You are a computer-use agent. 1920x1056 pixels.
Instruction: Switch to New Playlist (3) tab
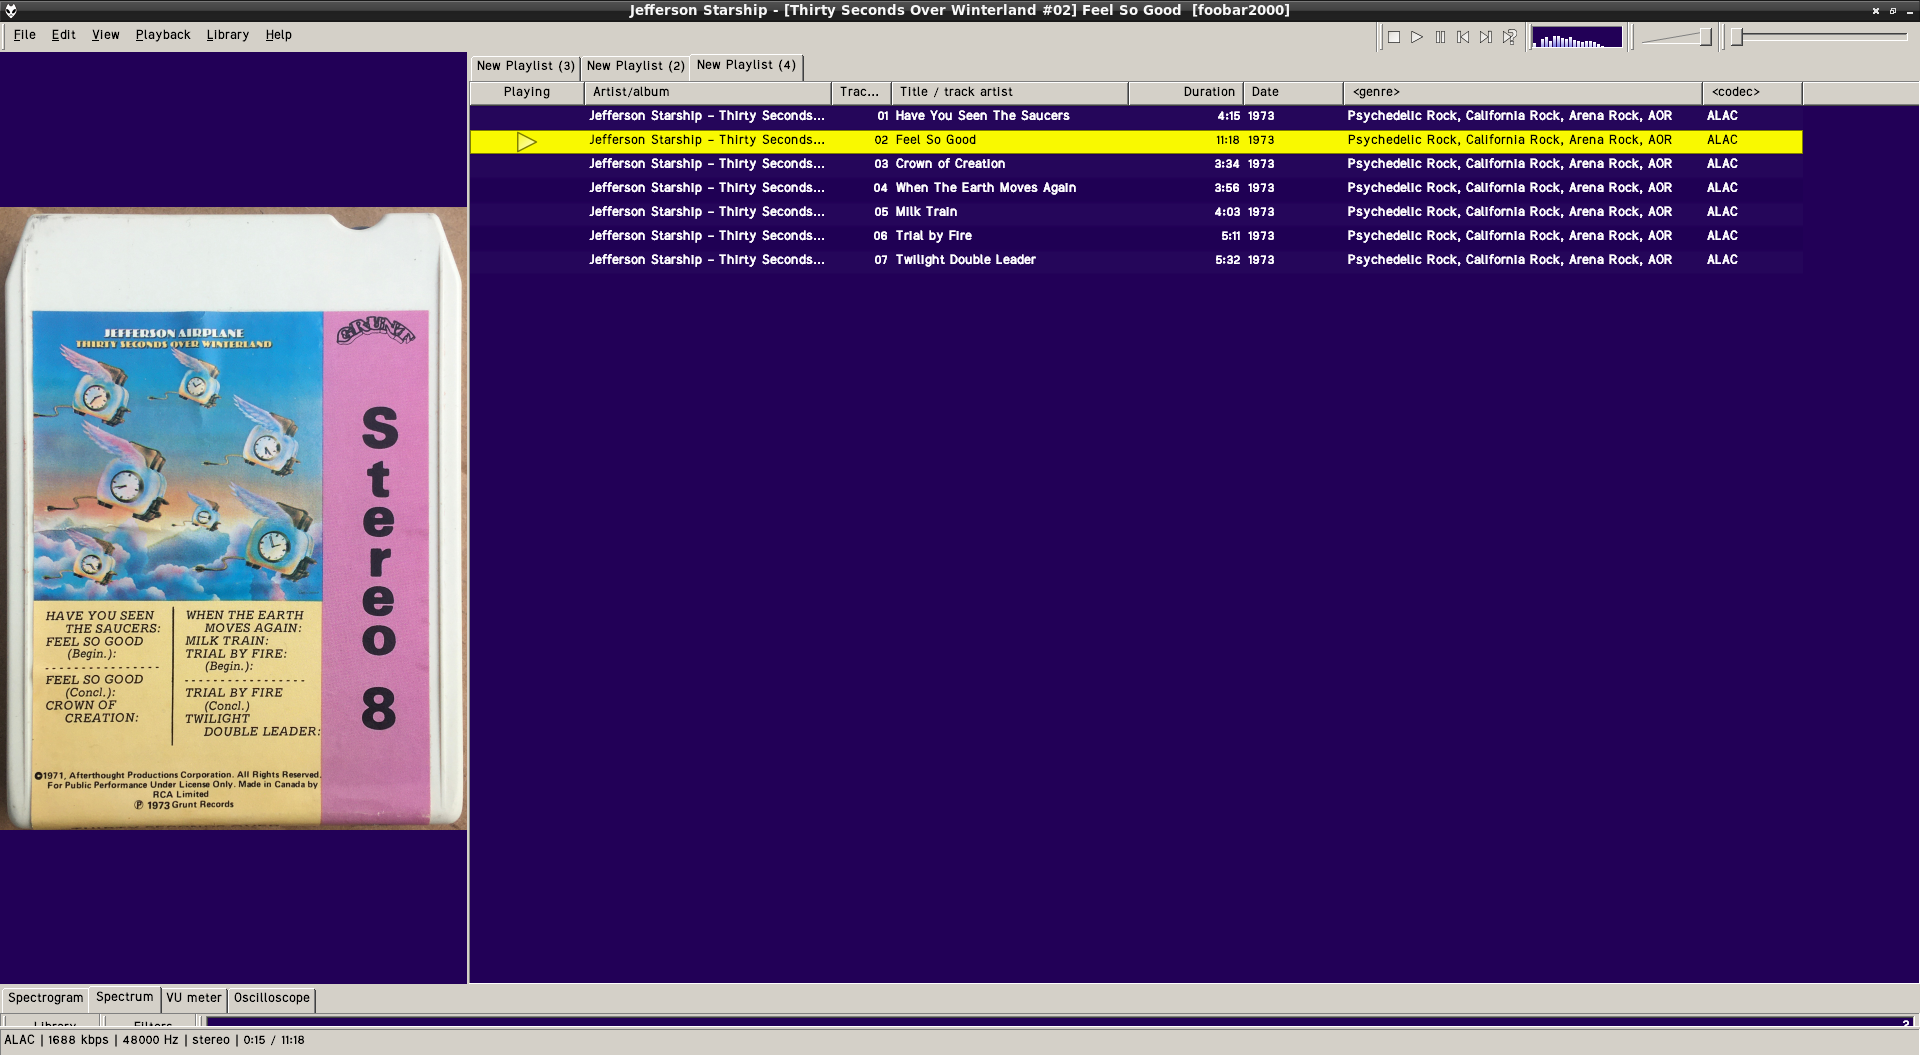point(525,66)
